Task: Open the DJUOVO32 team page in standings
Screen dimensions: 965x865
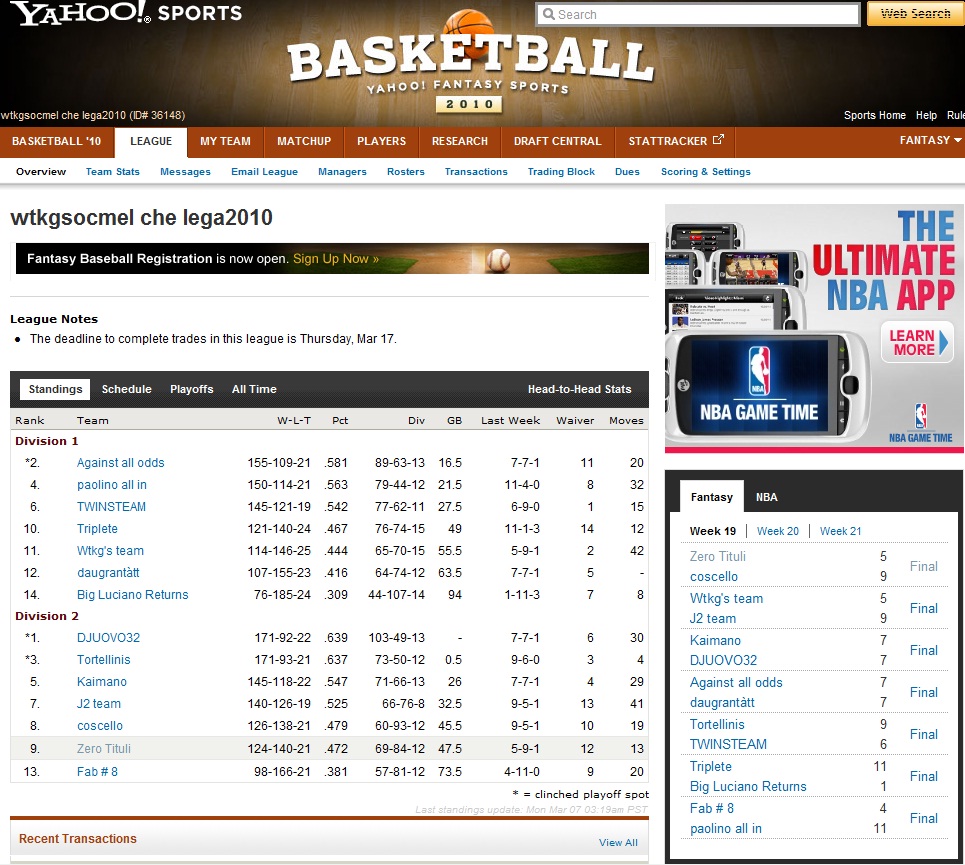Action: point(108,638)
